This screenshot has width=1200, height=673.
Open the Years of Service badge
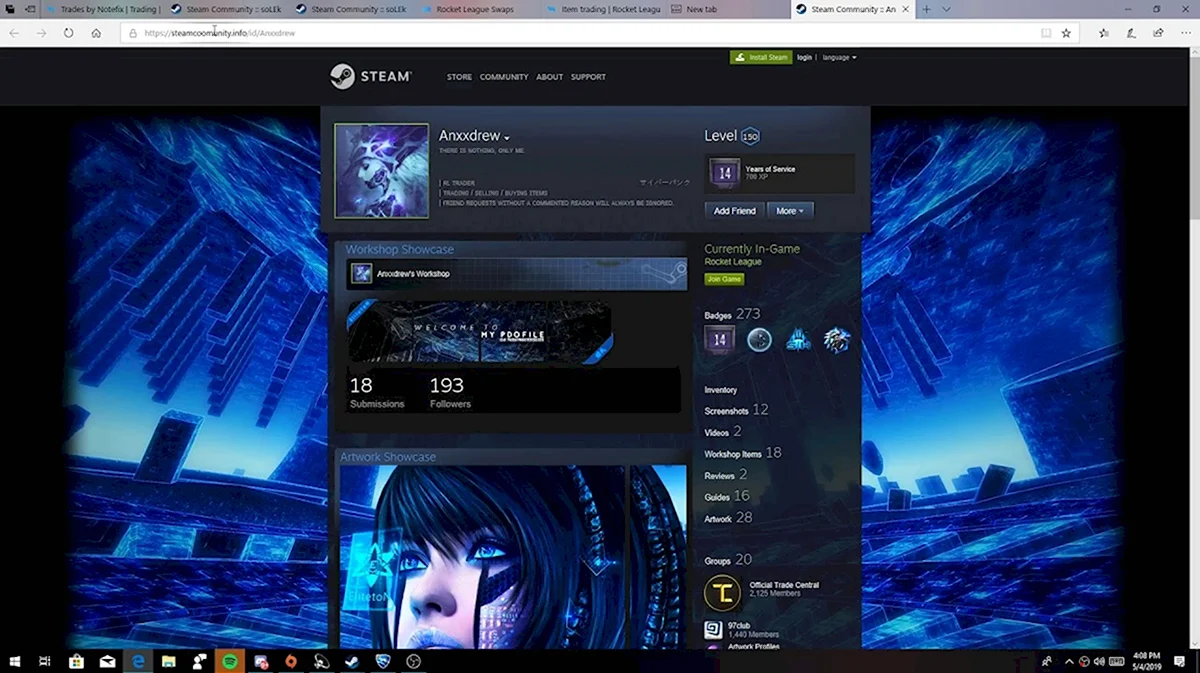725,173
